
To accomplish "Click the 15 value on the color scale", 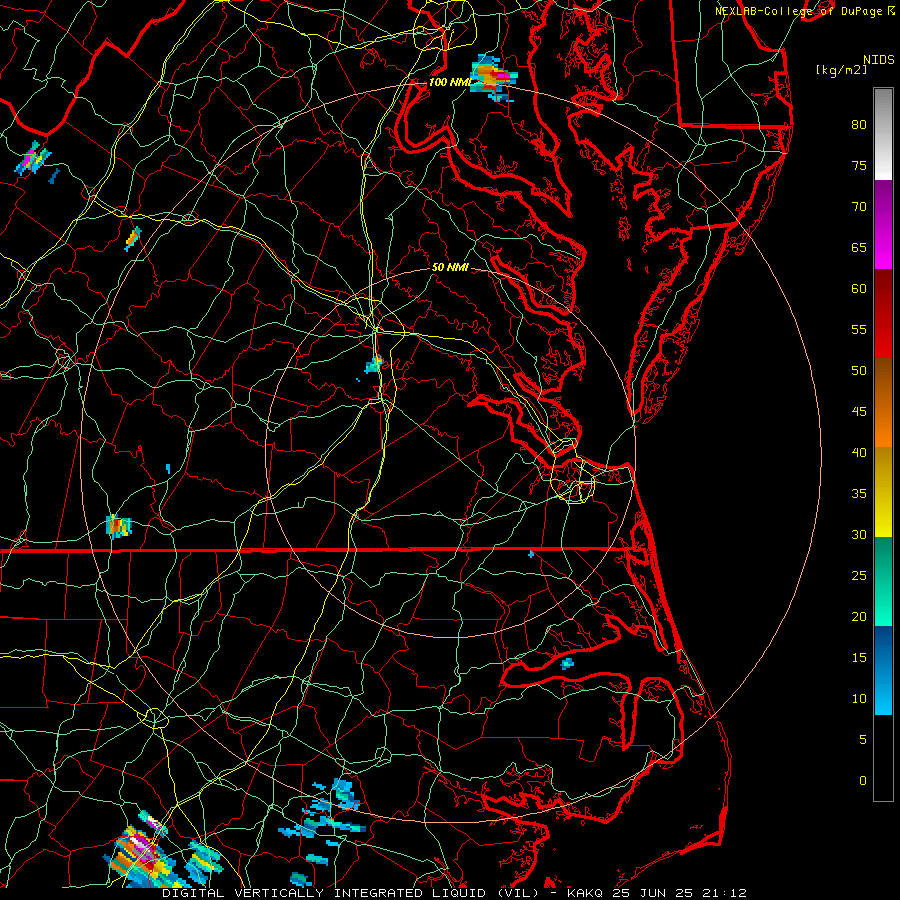I will pyautogui.click(x=859, y=658).
